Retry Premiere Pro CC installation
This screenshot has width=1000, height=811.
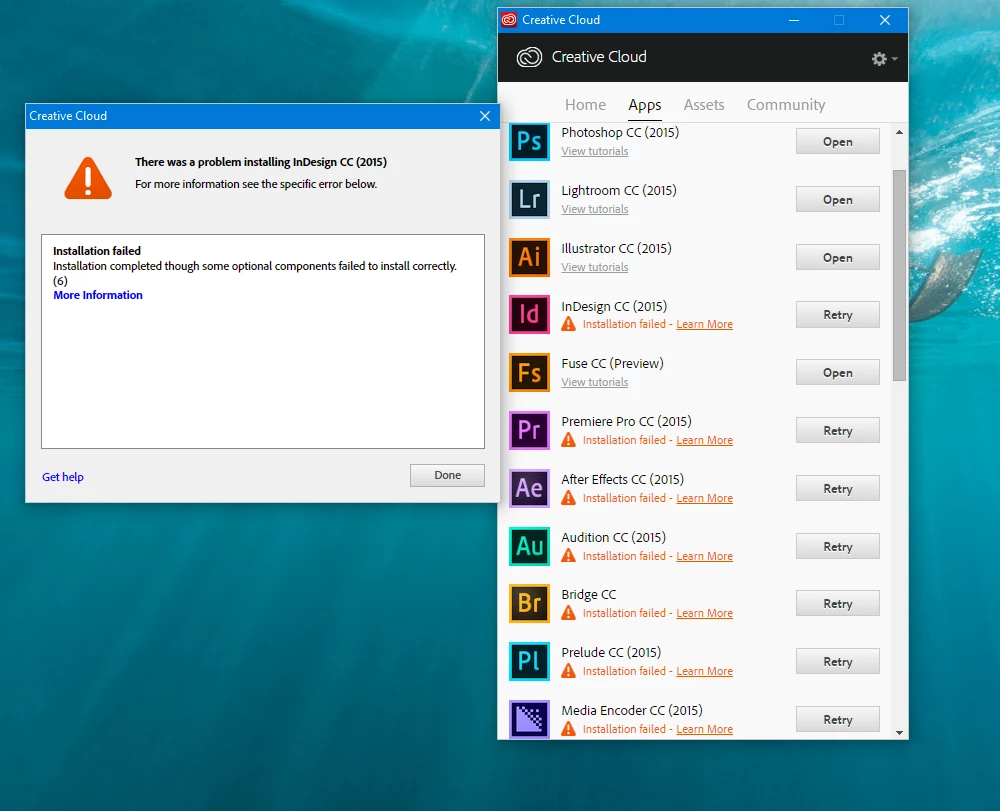point(837,430)
